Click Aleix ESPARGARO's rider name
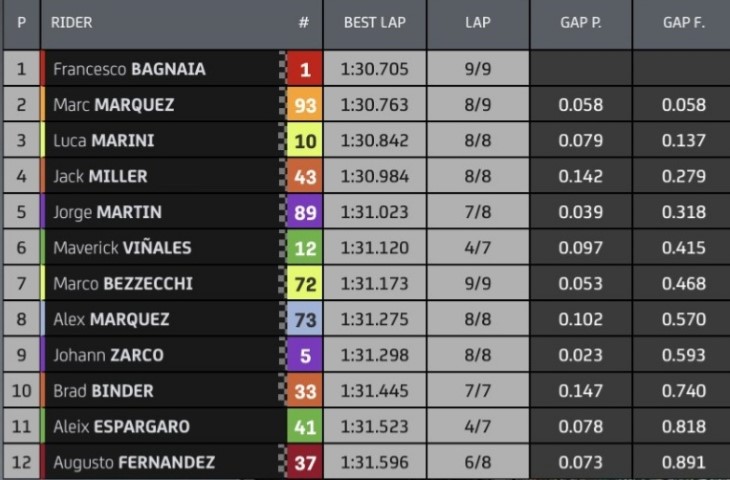The width and height of the screenshot is (730, 480). click(122, 426)
